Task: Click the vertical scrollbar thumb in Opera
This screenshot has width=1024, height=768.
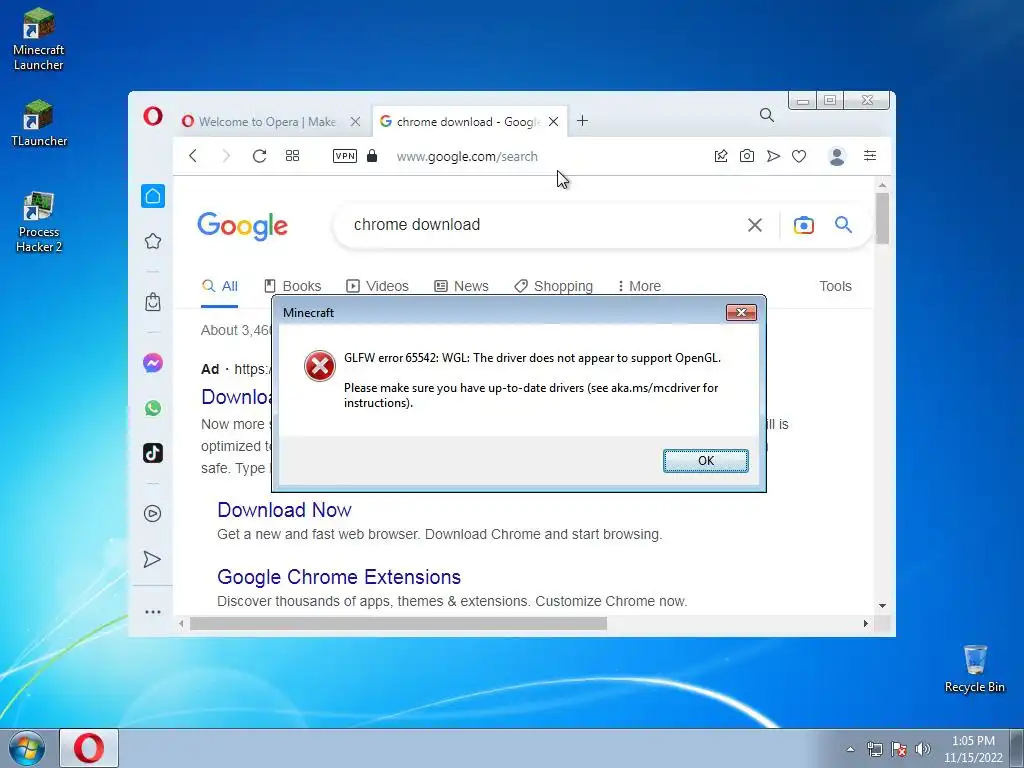Action: (882, 218)
